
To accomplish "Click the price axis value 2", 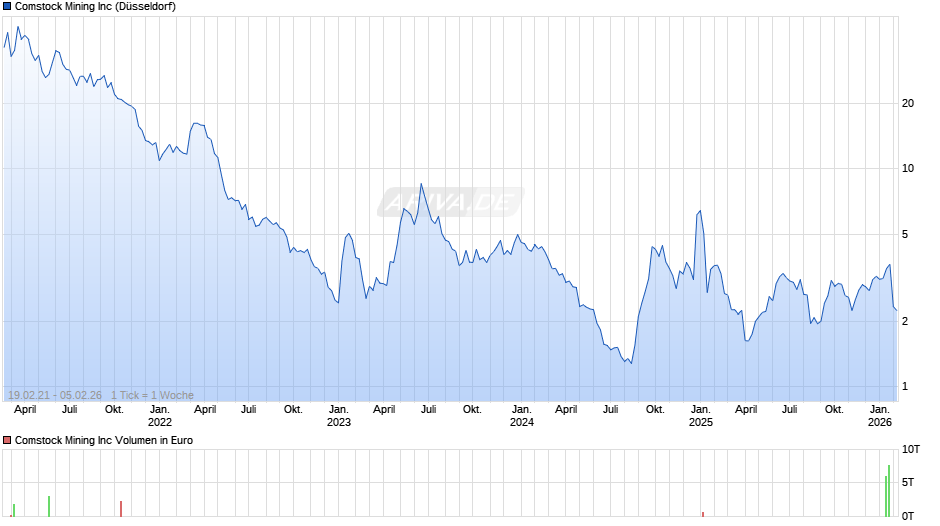I will (x=905, y=321).
